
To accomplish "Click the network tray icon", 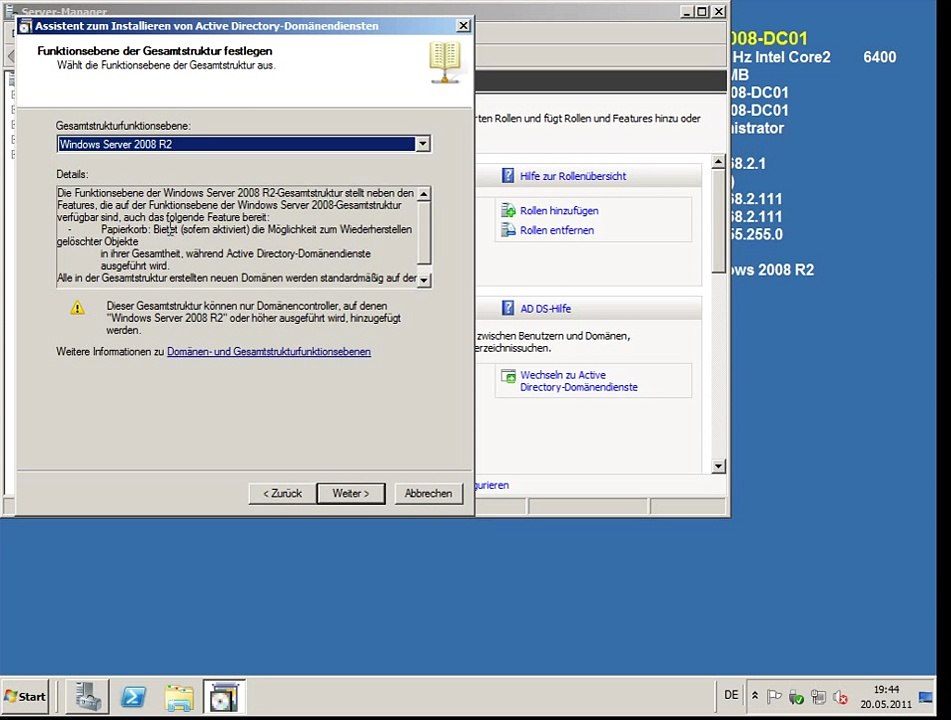I will 818,698.
